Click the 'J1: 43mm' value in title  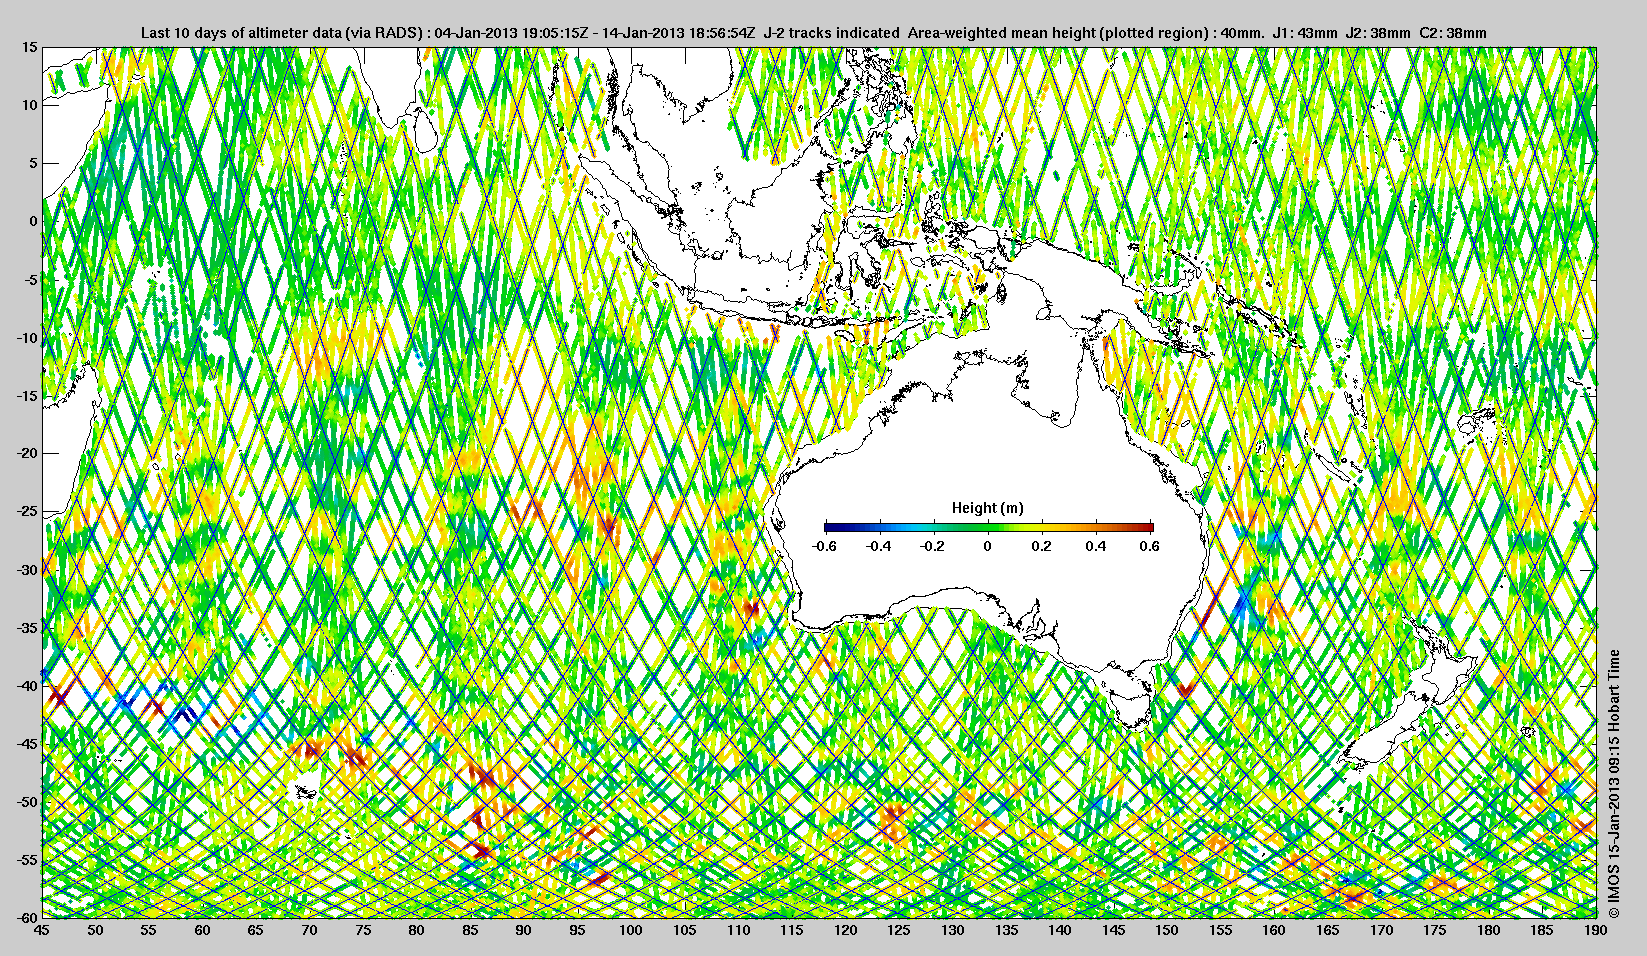point(1305,33)
